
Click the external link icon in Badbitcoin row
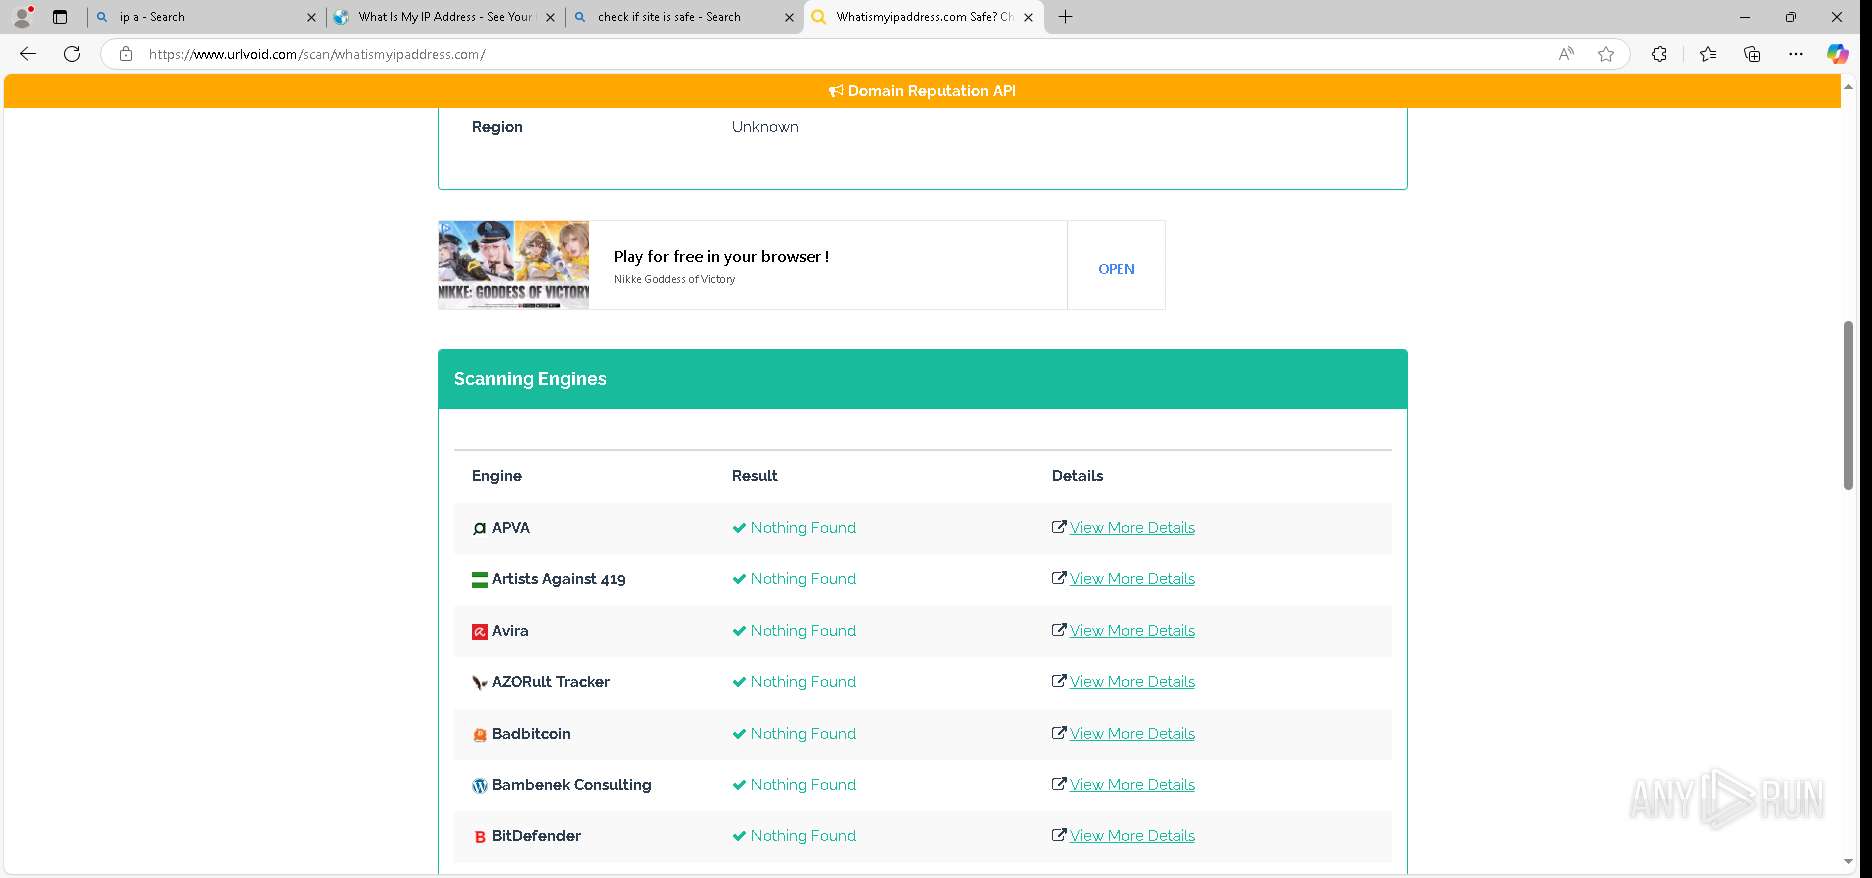click(x=1059, y=733)
